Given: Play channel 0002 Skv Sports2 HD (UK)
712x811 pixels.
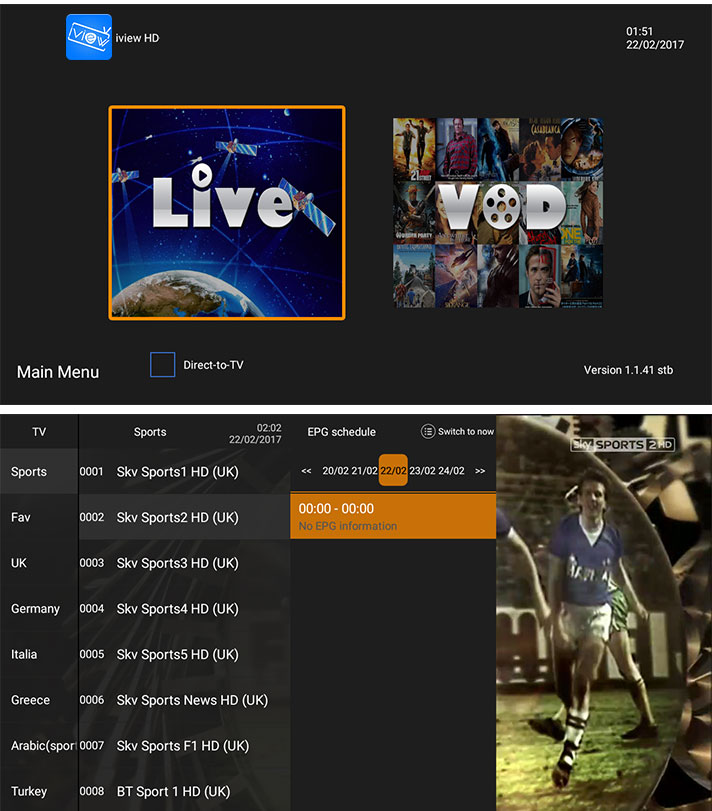Looking at the screenshot, I should pos(184,517).
